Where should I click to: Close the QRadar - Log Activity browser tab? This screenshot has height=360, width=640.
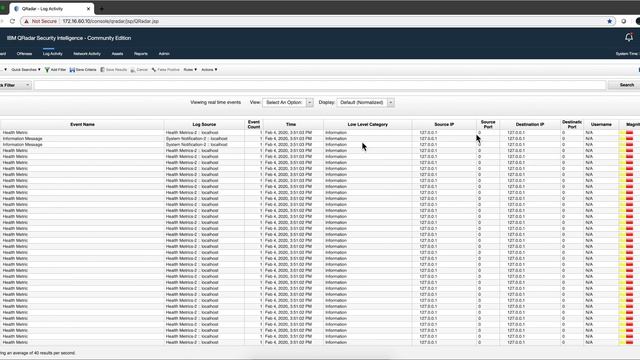(x=89, y=9)
